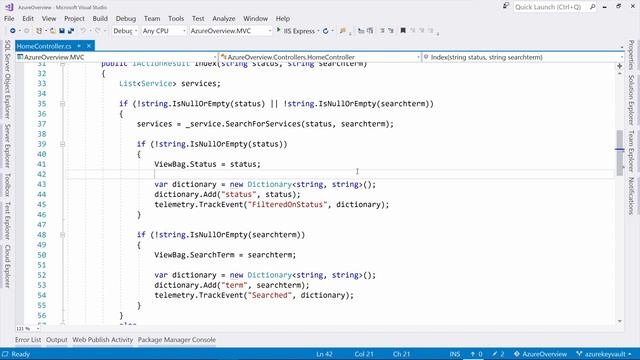
Task: Open the Debug configuration dropdown
Action: (125, 31)
